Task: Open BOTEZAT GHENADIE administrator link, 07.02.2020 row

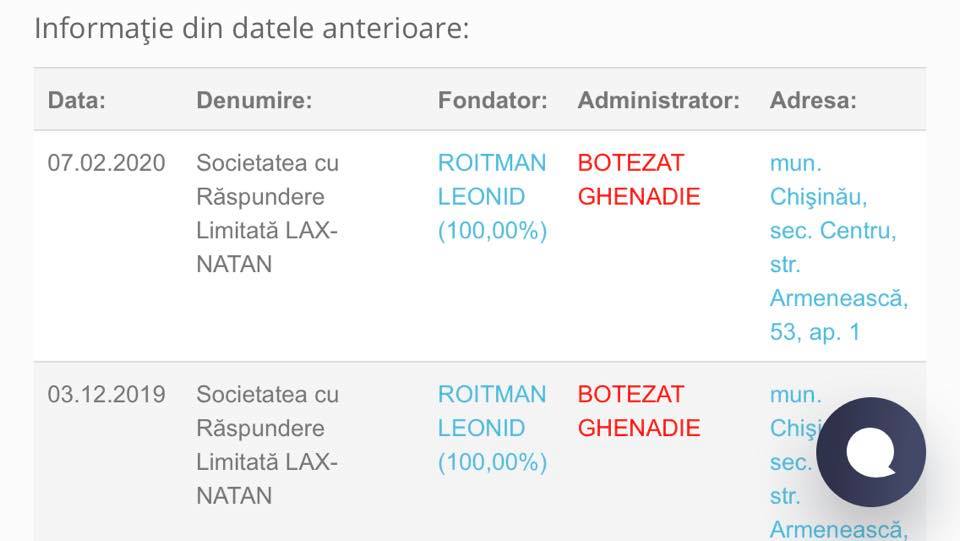Action: coord(639,179)
